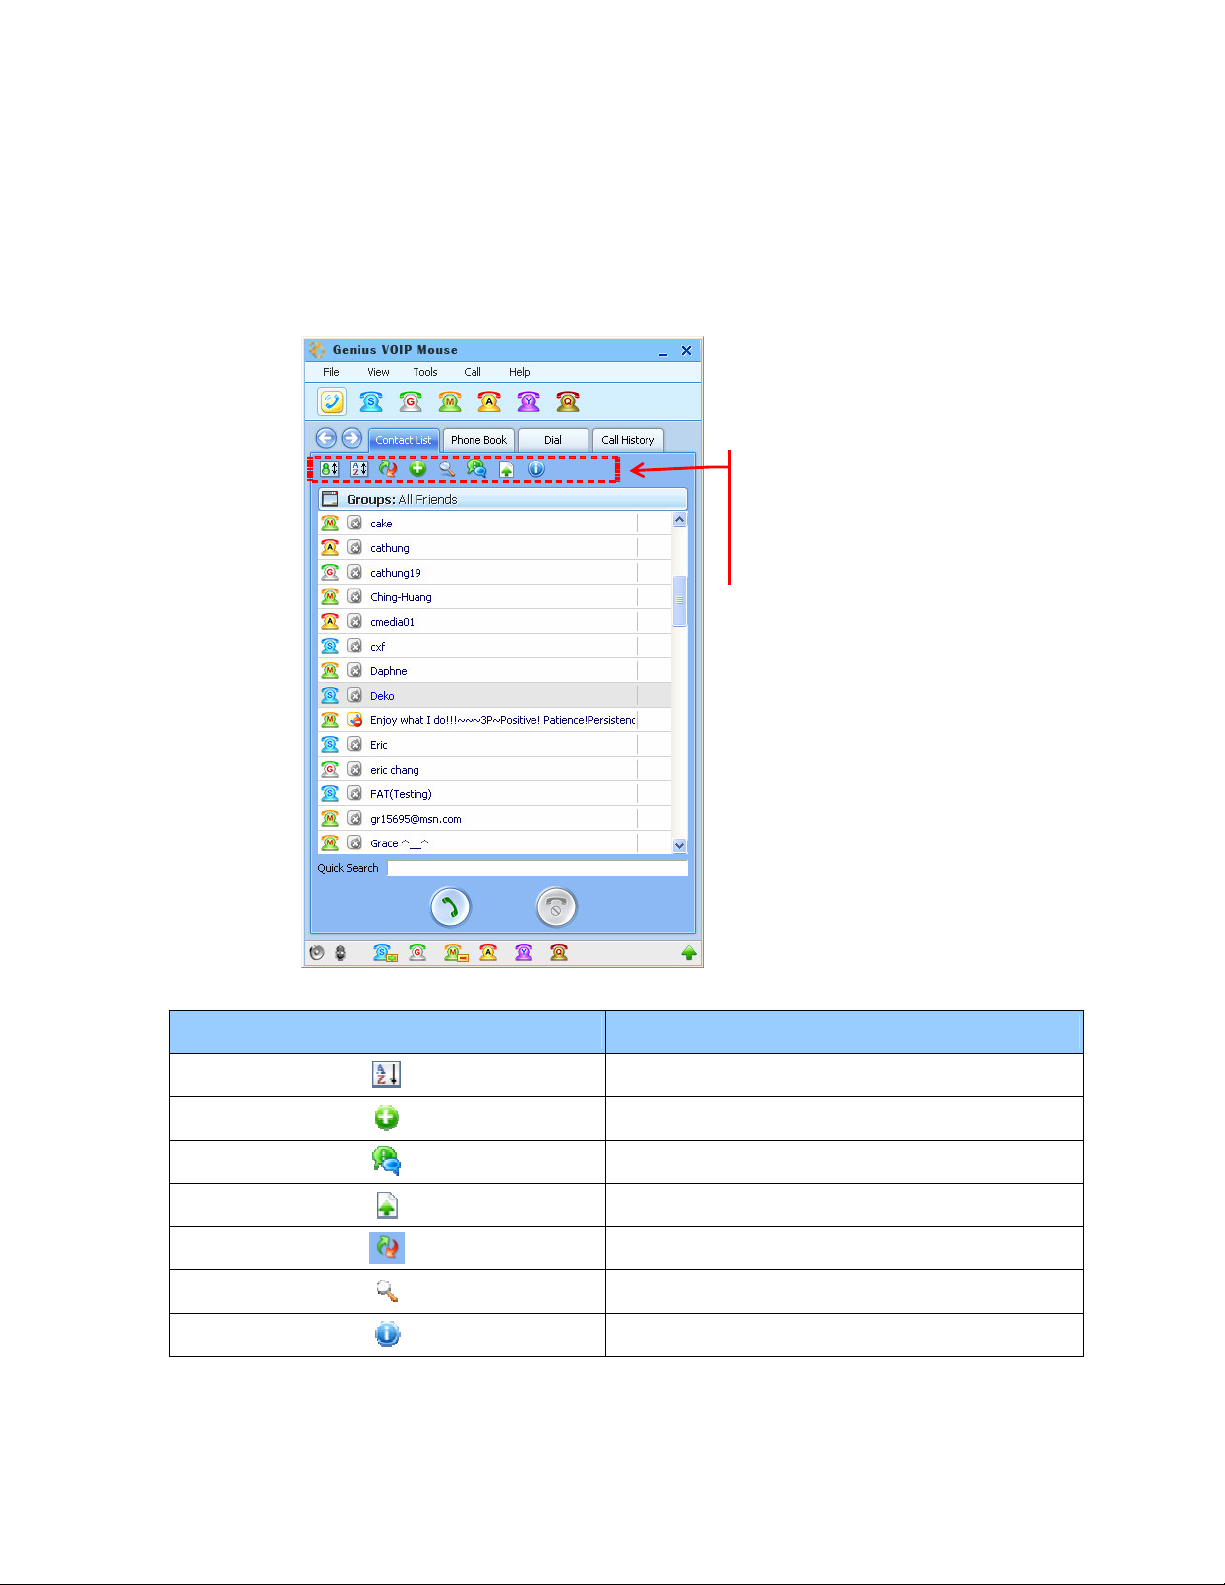
Task: Select contact "cathung19"
Action: click(495, 572)
